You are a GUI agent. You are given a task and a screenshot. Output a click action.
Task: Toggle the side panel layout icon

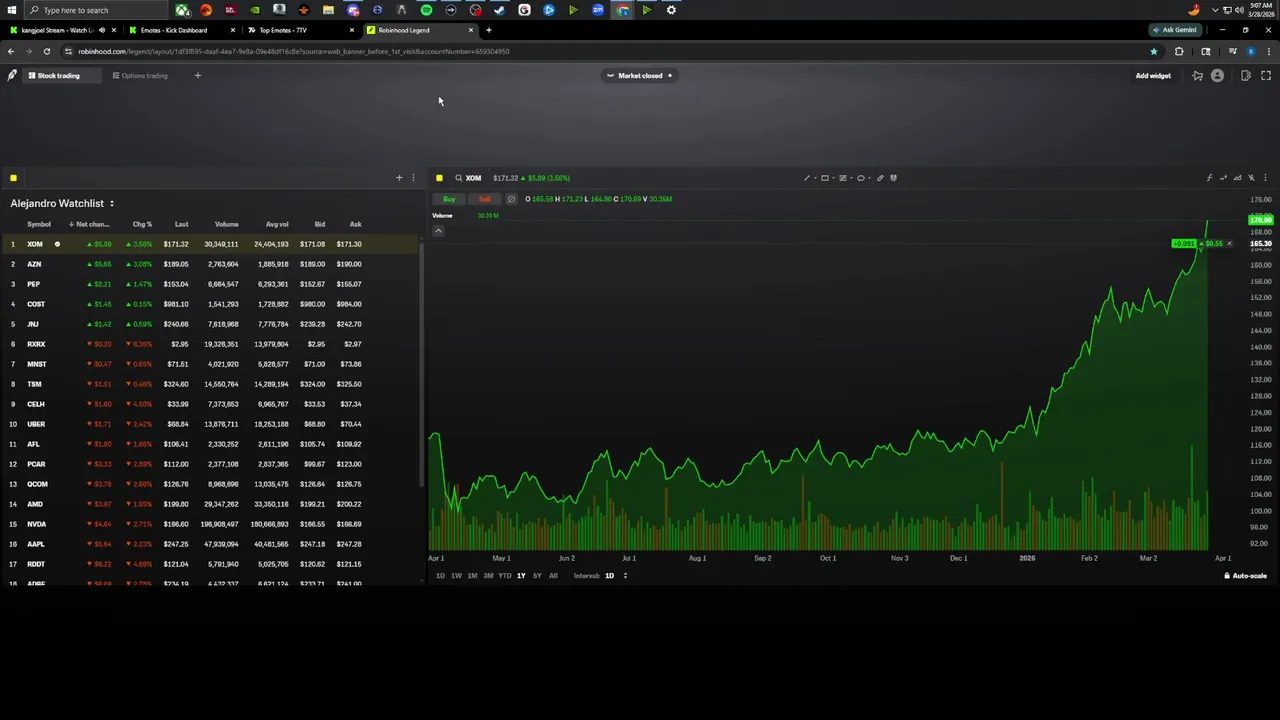click(x=1246, y=75)
